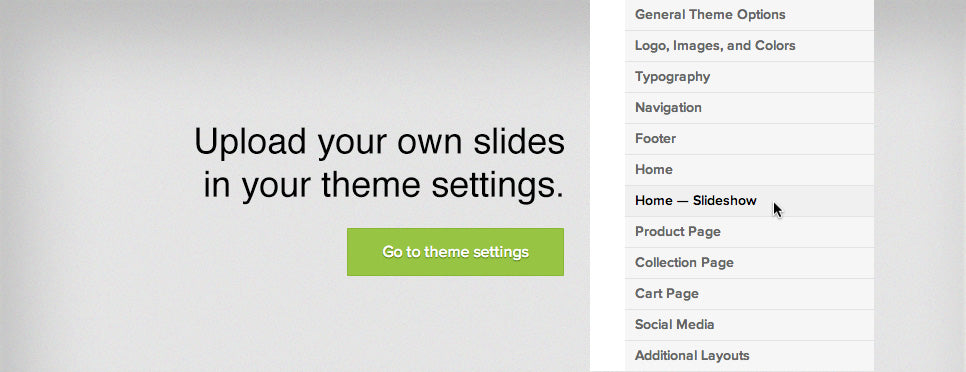Click the mouse pointer arrow beside Slideshow
The width and height of the screenshot is (966, 372).
[777, 209]
